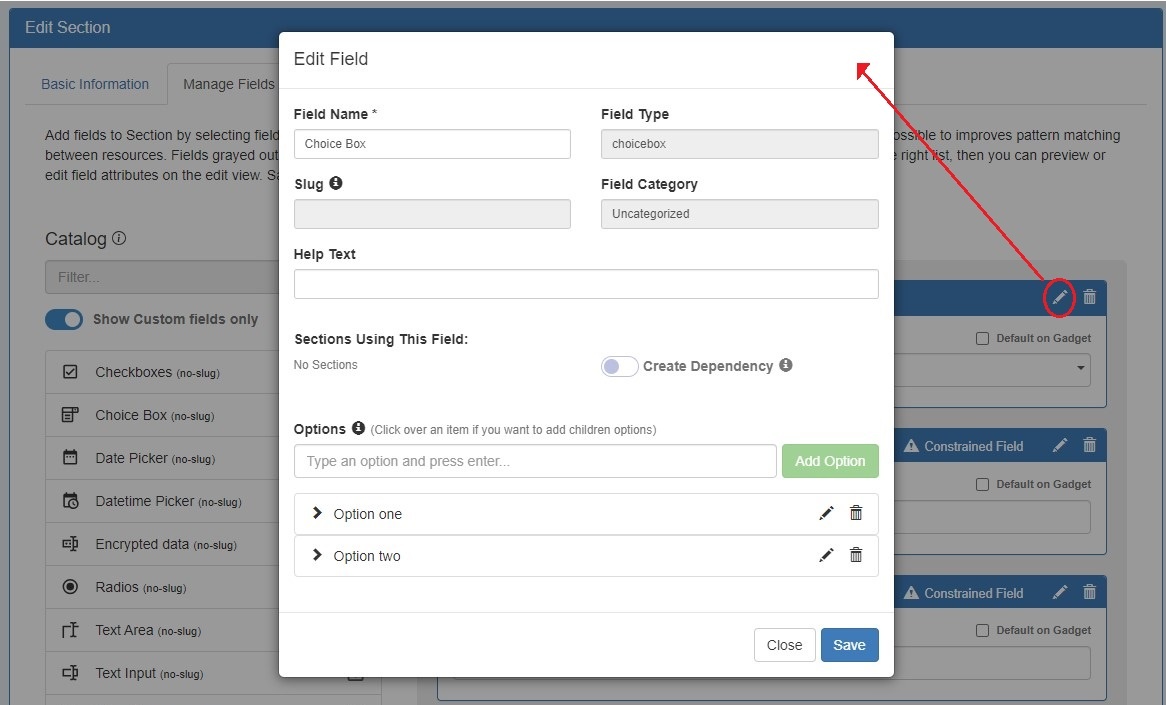Click the Add Option button

coord(829,461)
